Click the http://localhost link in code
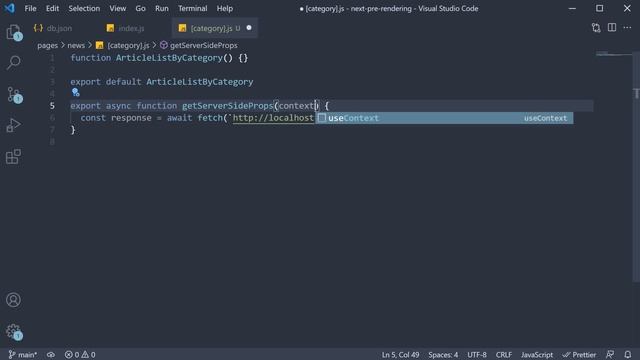640x360 pixels. click(273, 118)
